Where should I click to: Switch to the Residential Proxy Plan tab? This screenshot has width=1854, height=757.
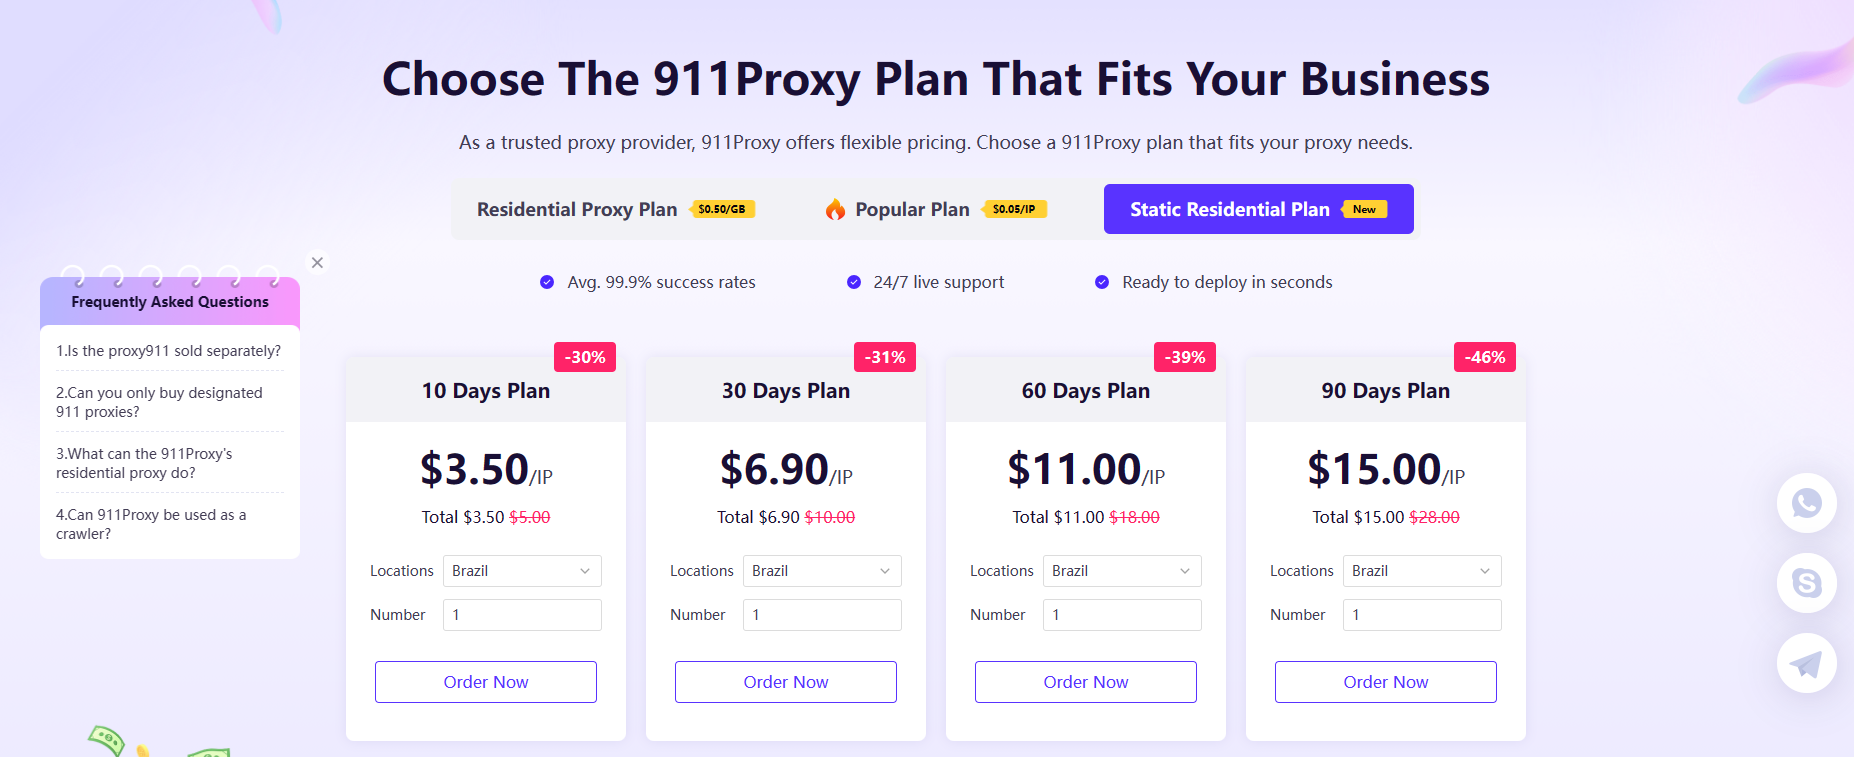pyautogui.click(x=577, y=210)
